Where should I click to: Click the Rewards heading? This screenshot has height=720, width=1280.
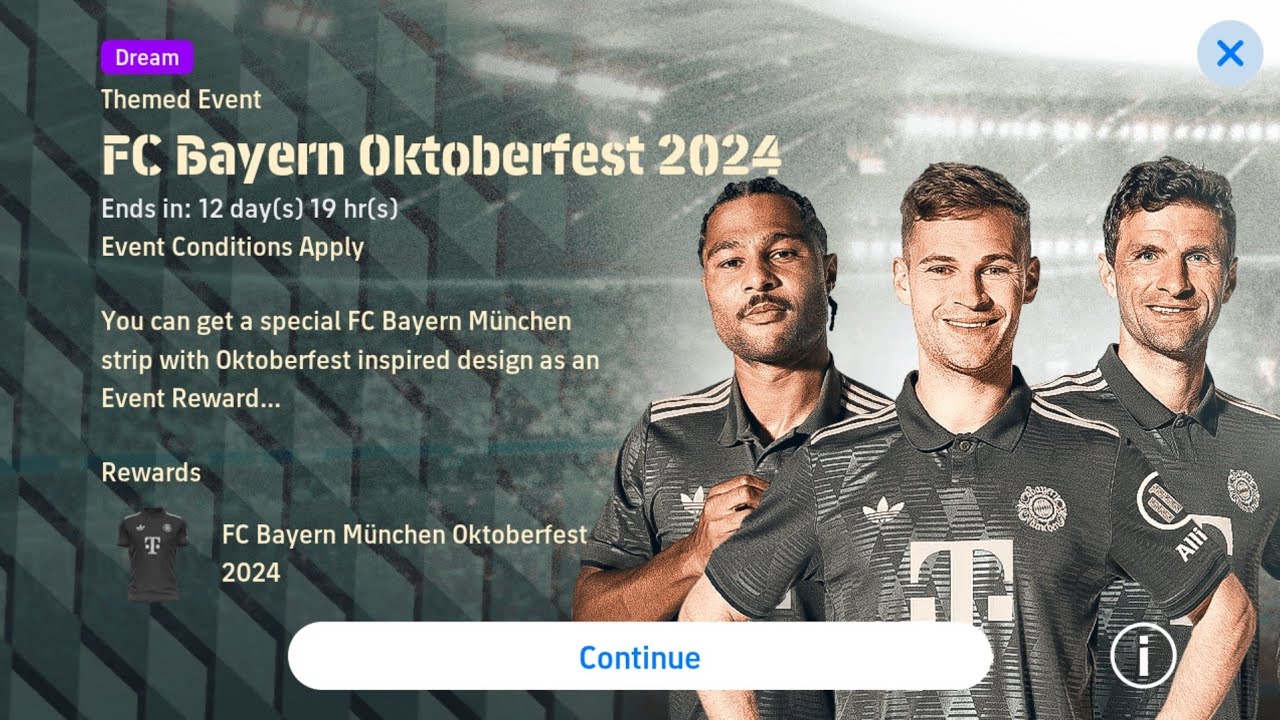[x=151, y=472]
